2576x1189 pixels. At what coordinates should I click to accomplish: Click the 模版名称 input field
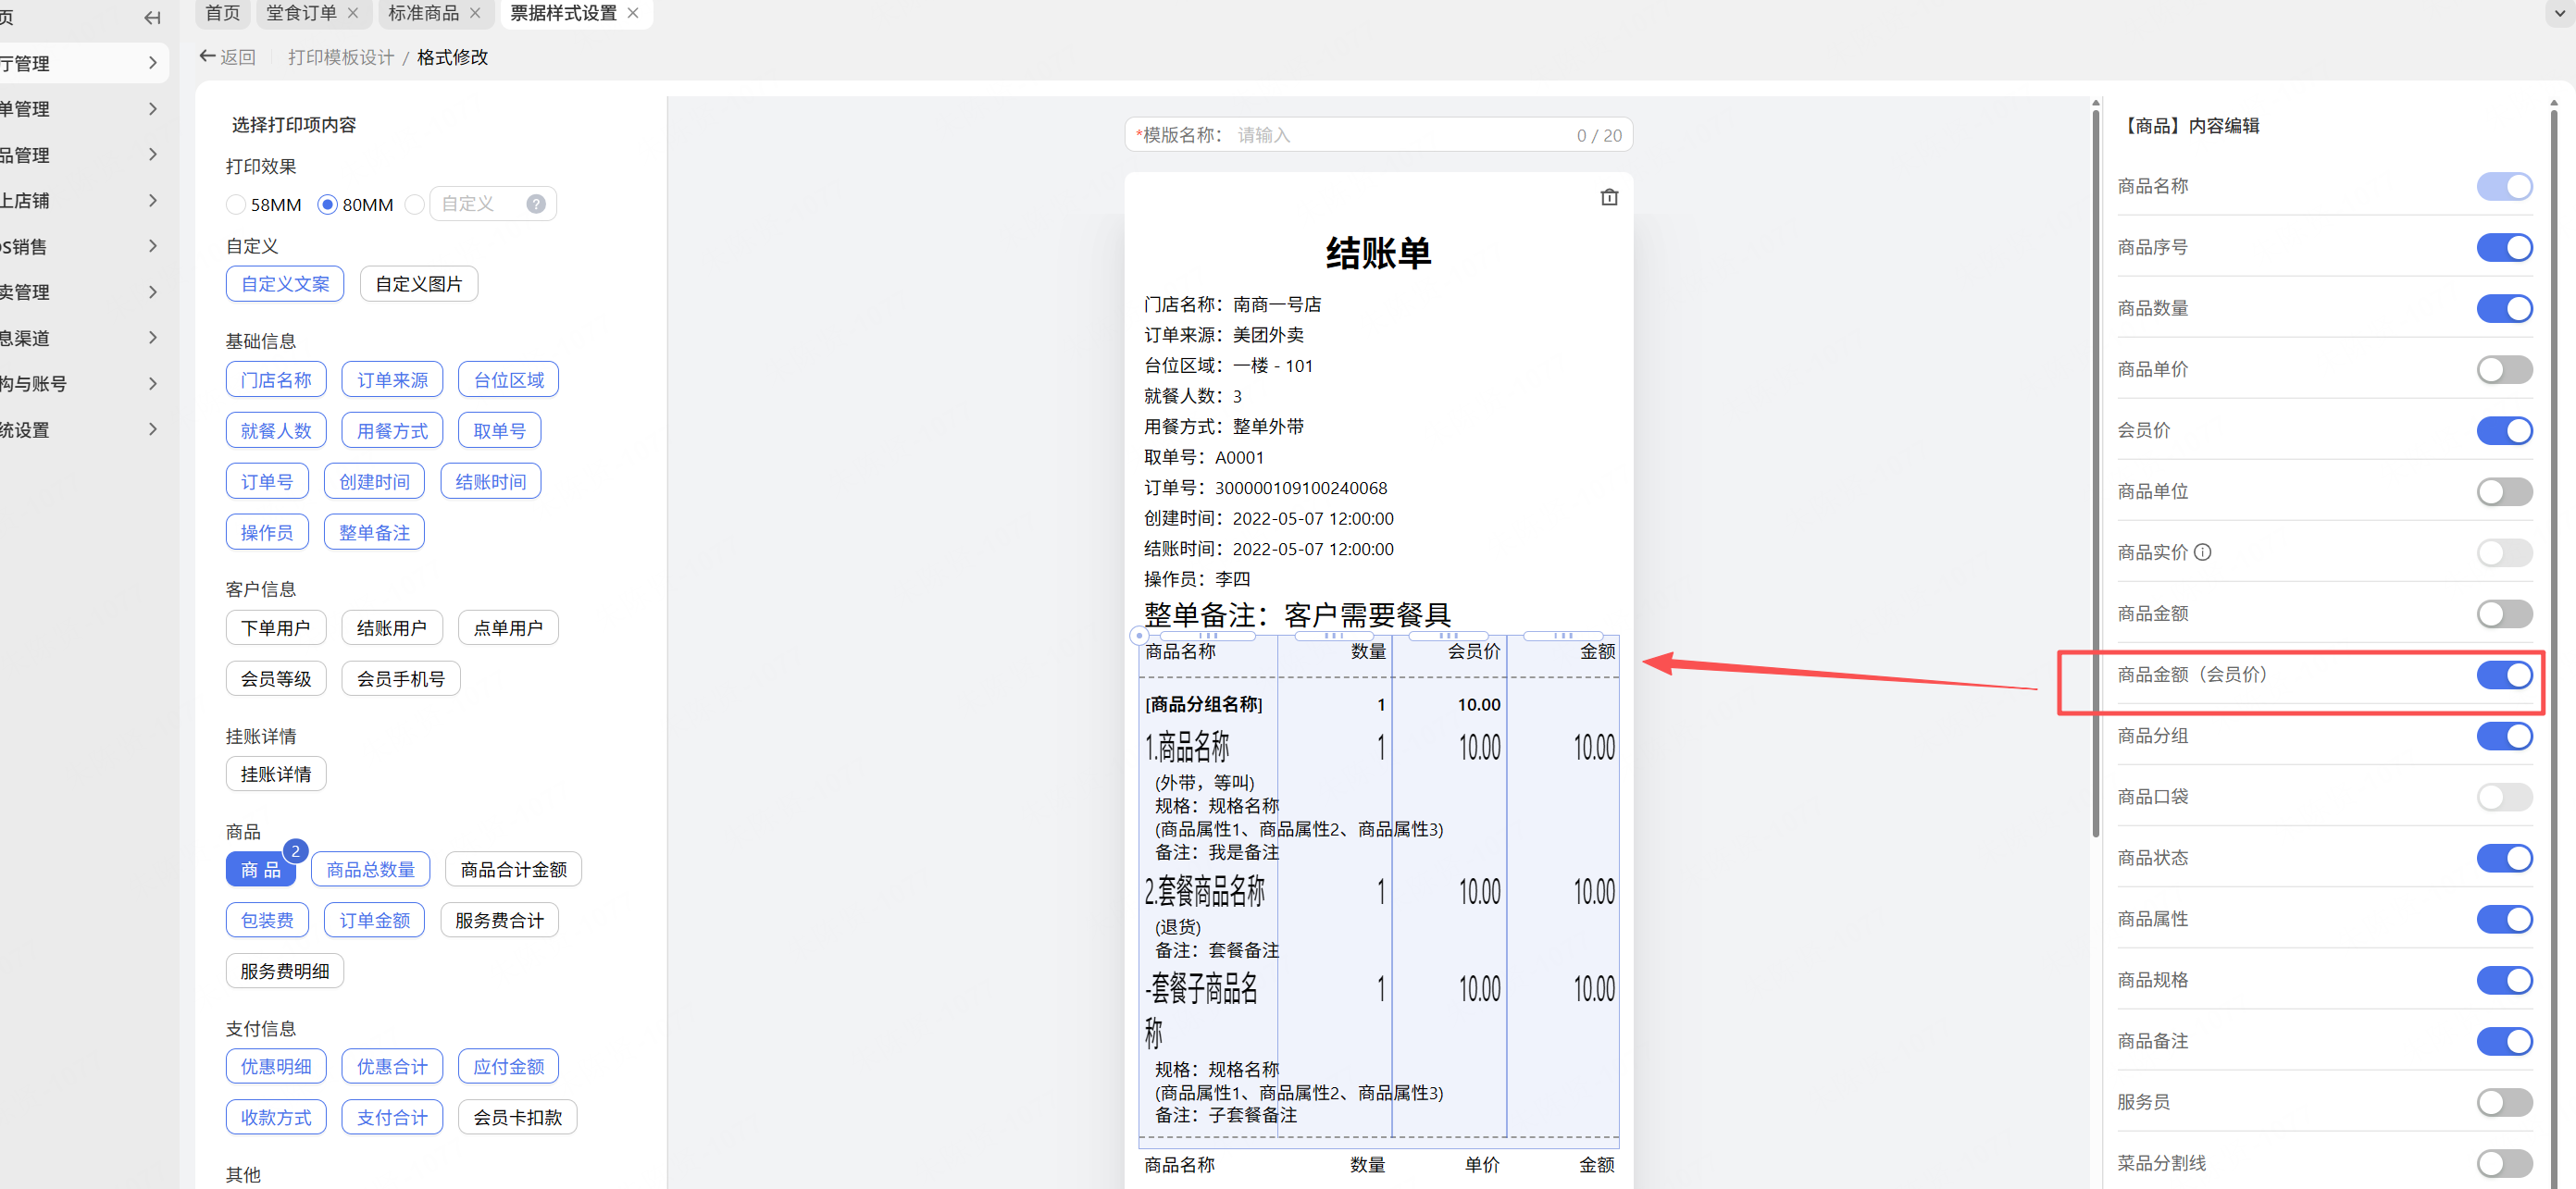1400,135
